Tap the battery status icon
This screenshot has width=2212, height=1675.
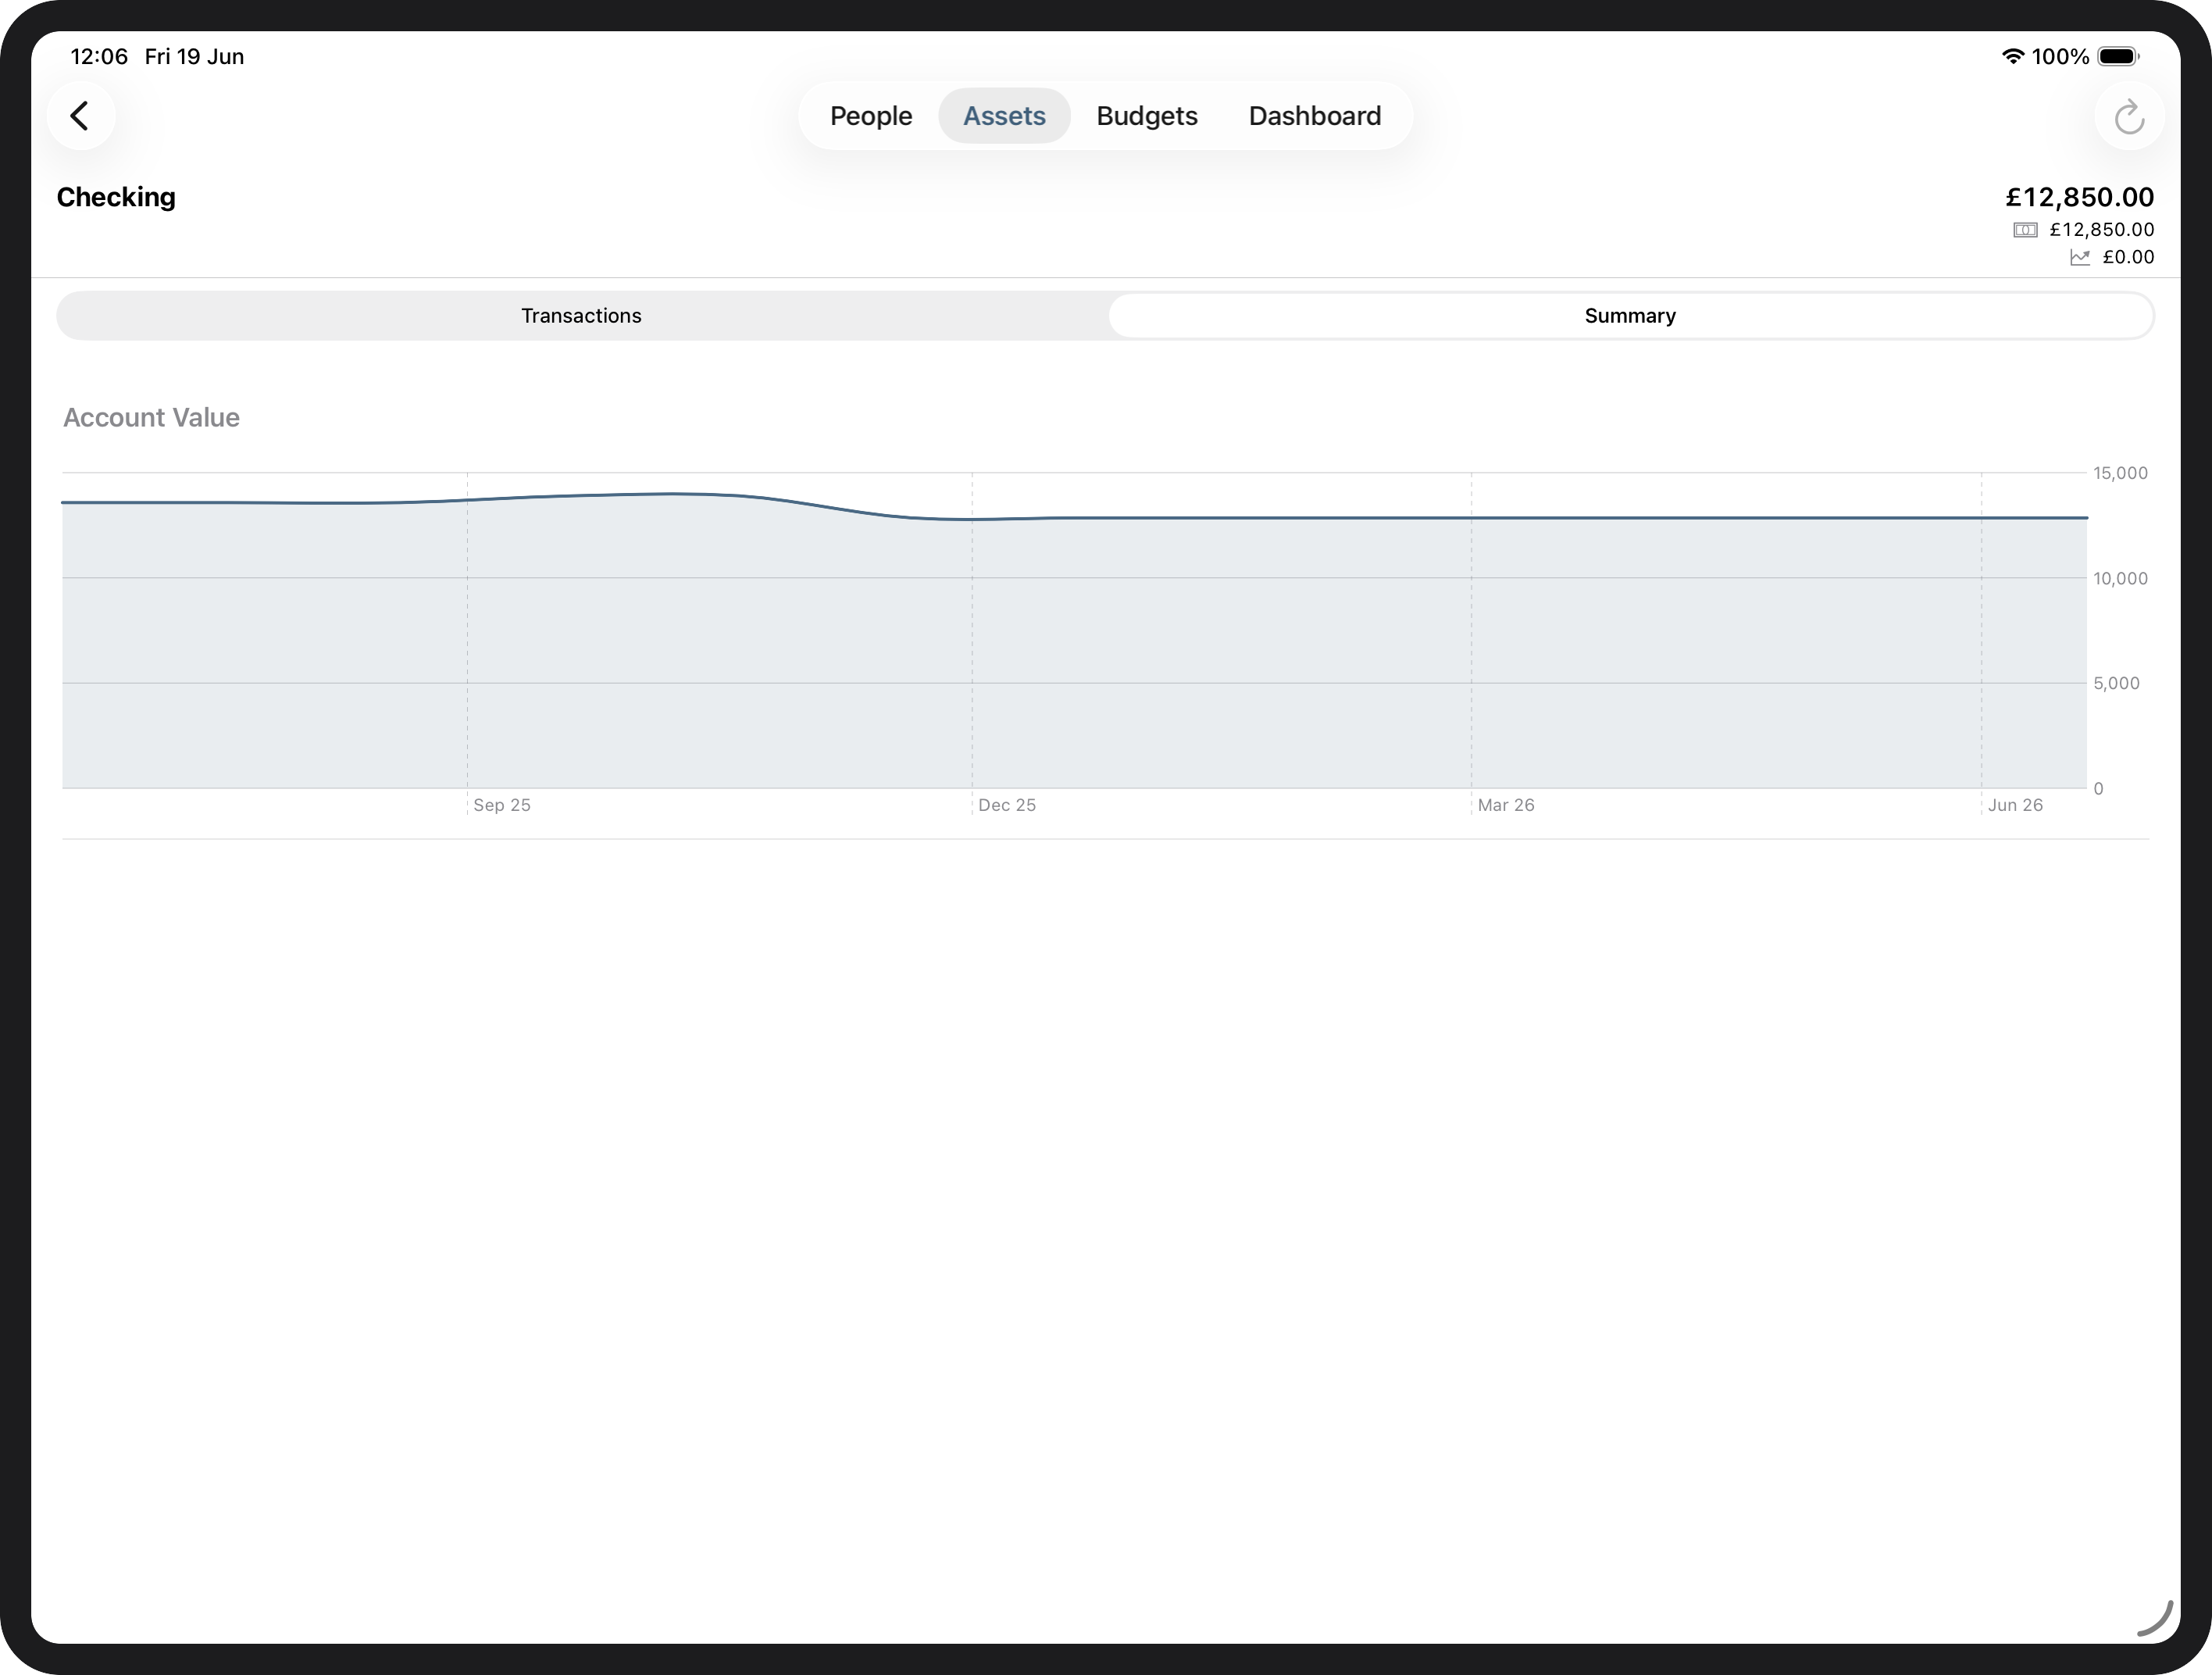coord(2118,56)
